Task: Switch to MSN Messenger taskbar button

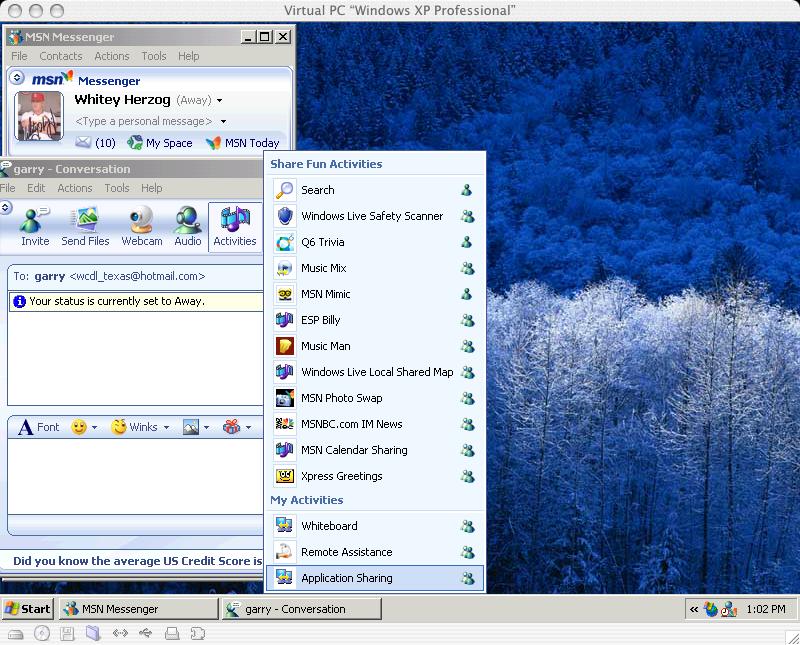Action: tap(138, 609)
